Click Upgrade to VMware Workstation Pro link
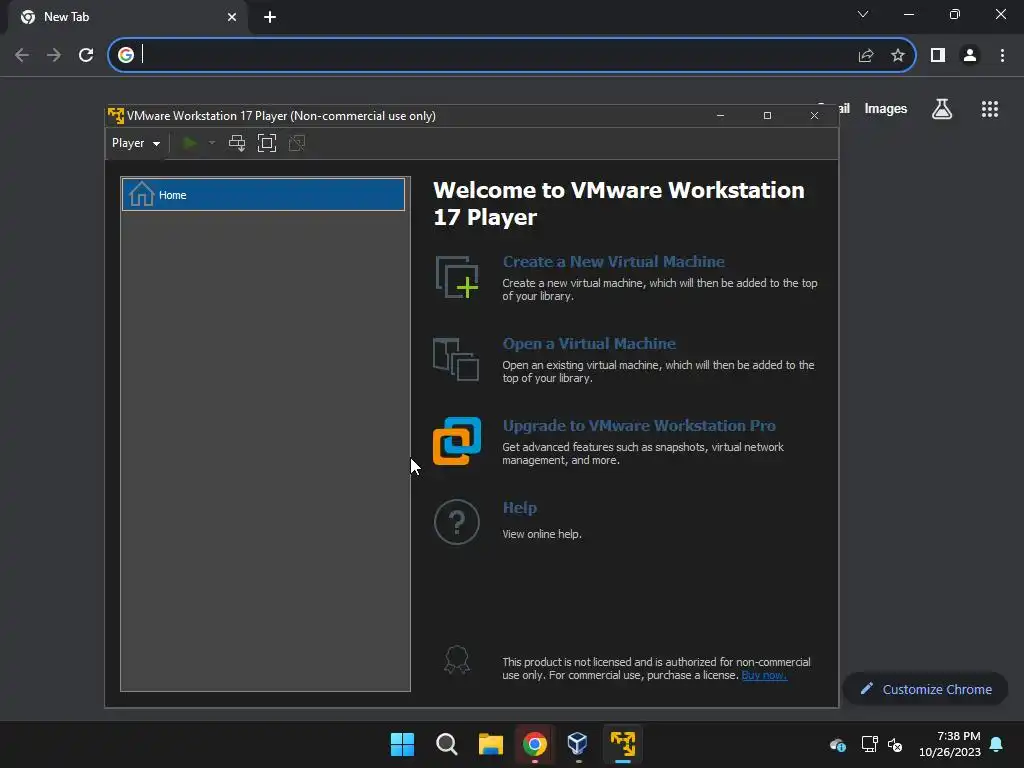Viewport: 1024px width, 768px height. pos(639,426)
